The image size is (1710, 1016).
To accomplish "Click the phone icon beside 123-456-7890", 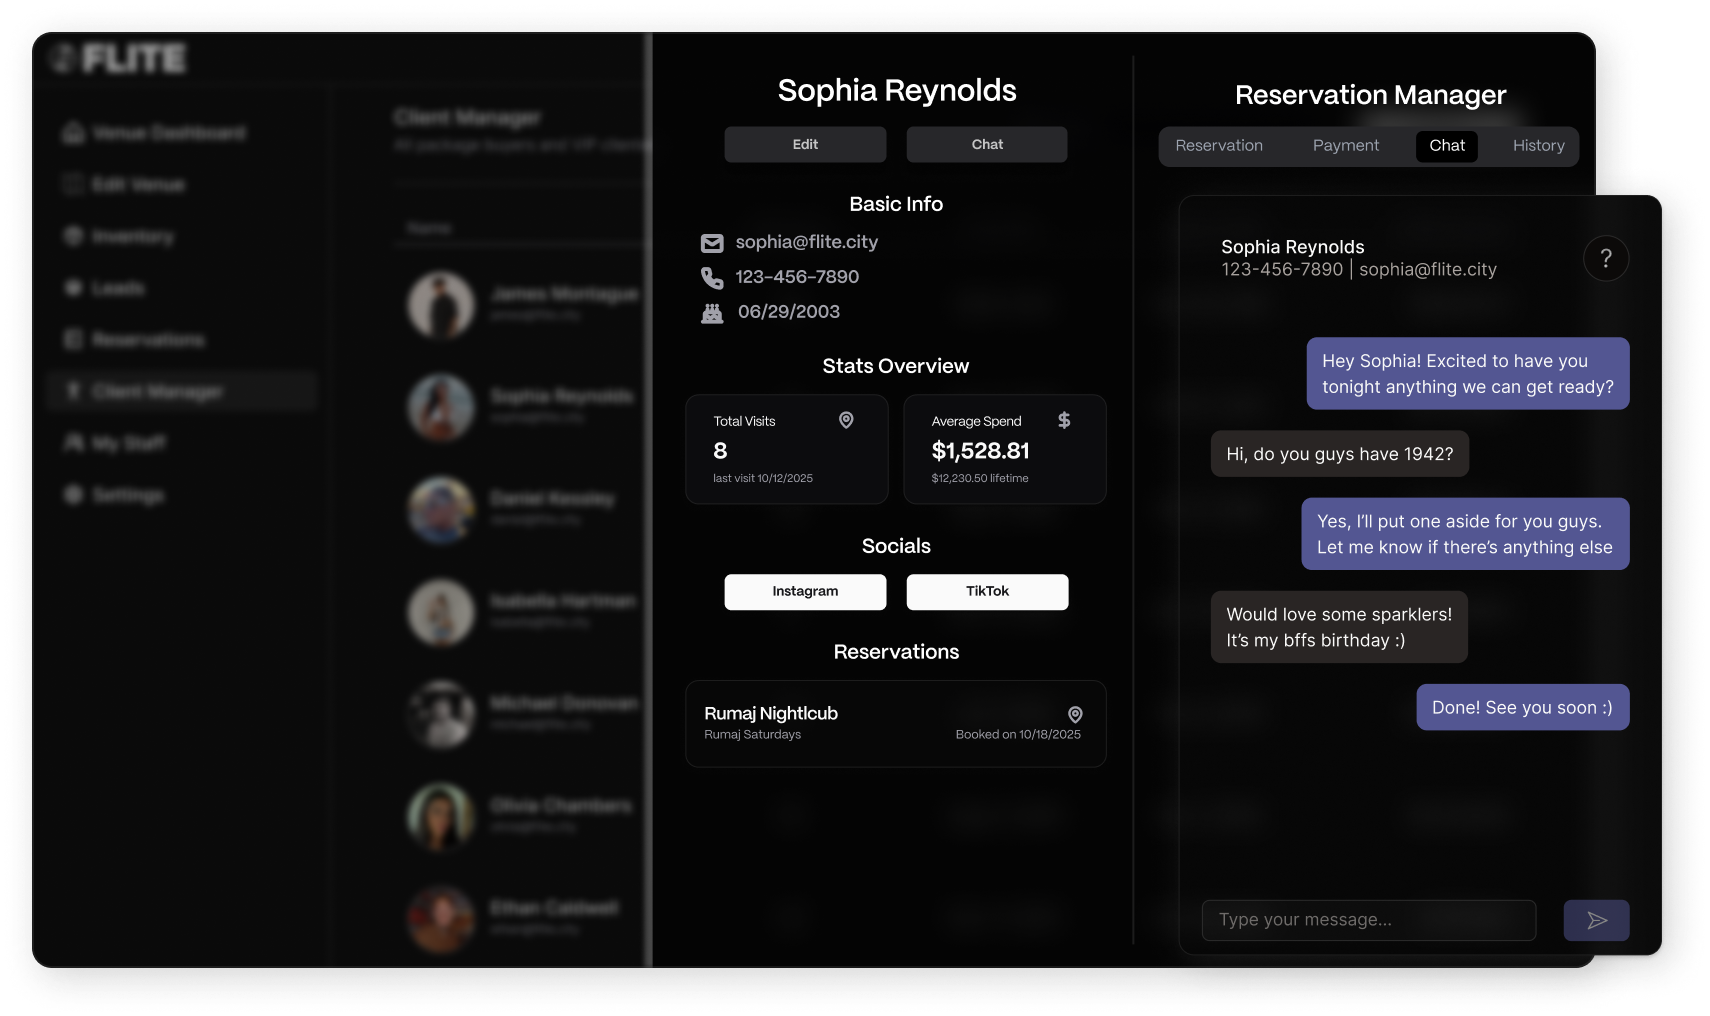I will 712,278.
